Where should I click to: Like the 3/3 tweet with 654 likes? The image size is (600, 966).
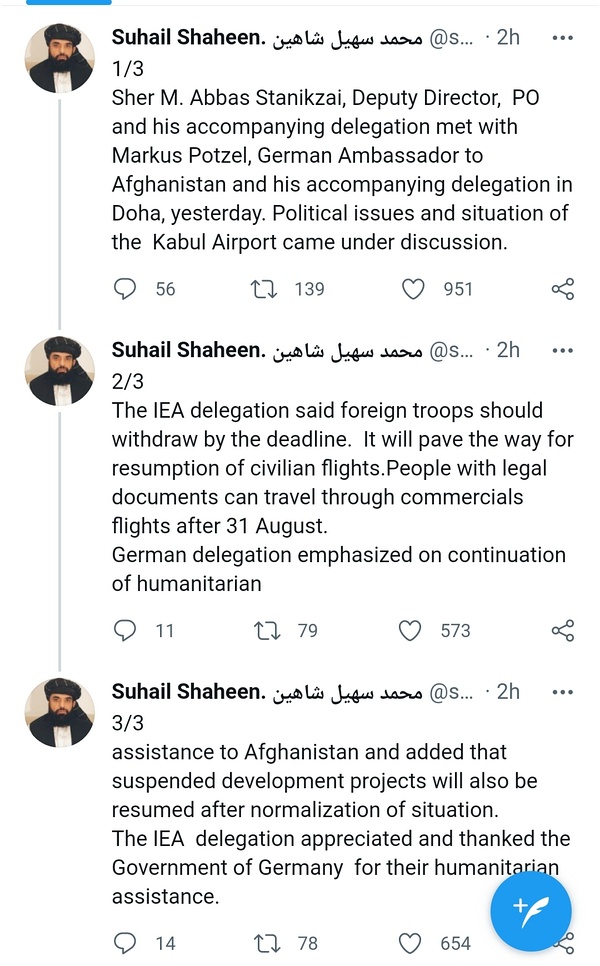click(x=410, y=942)
